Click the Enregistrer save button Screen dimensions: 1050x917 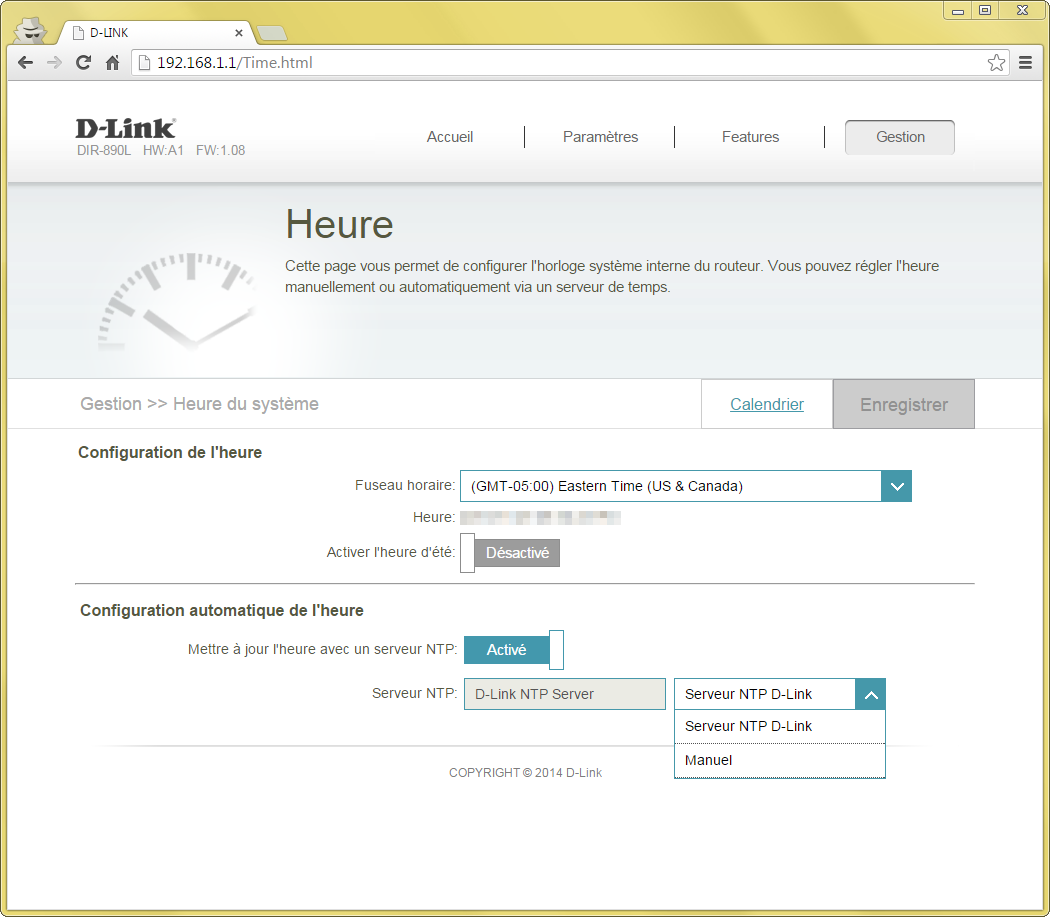coord(903,404)
